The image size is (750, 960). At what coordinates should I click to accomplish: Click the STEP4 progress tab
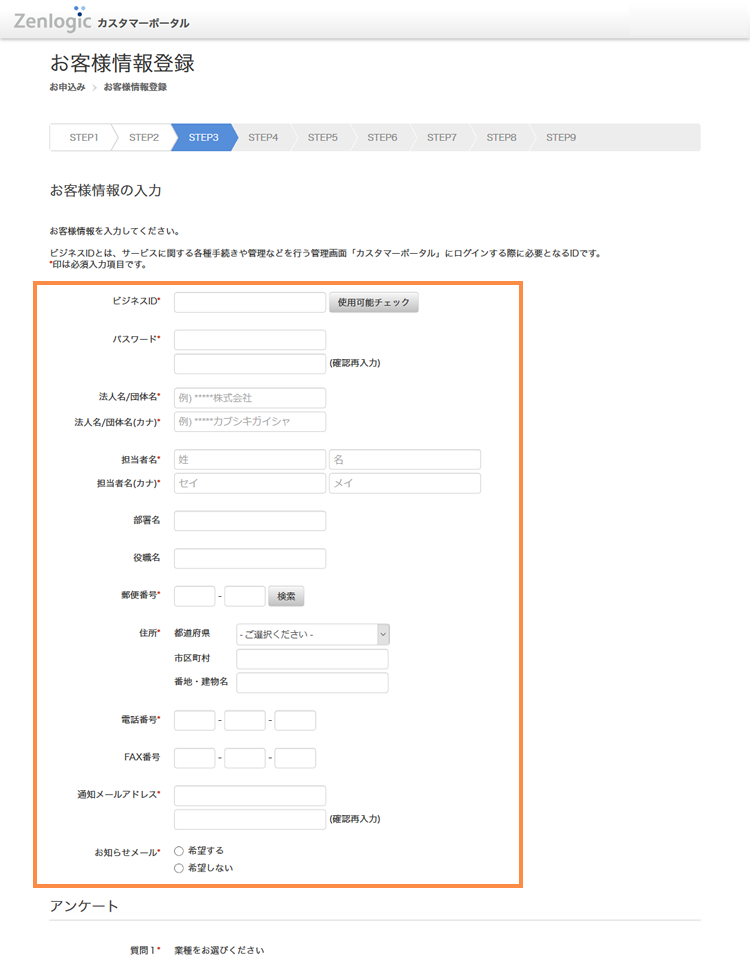click(263, 138)
